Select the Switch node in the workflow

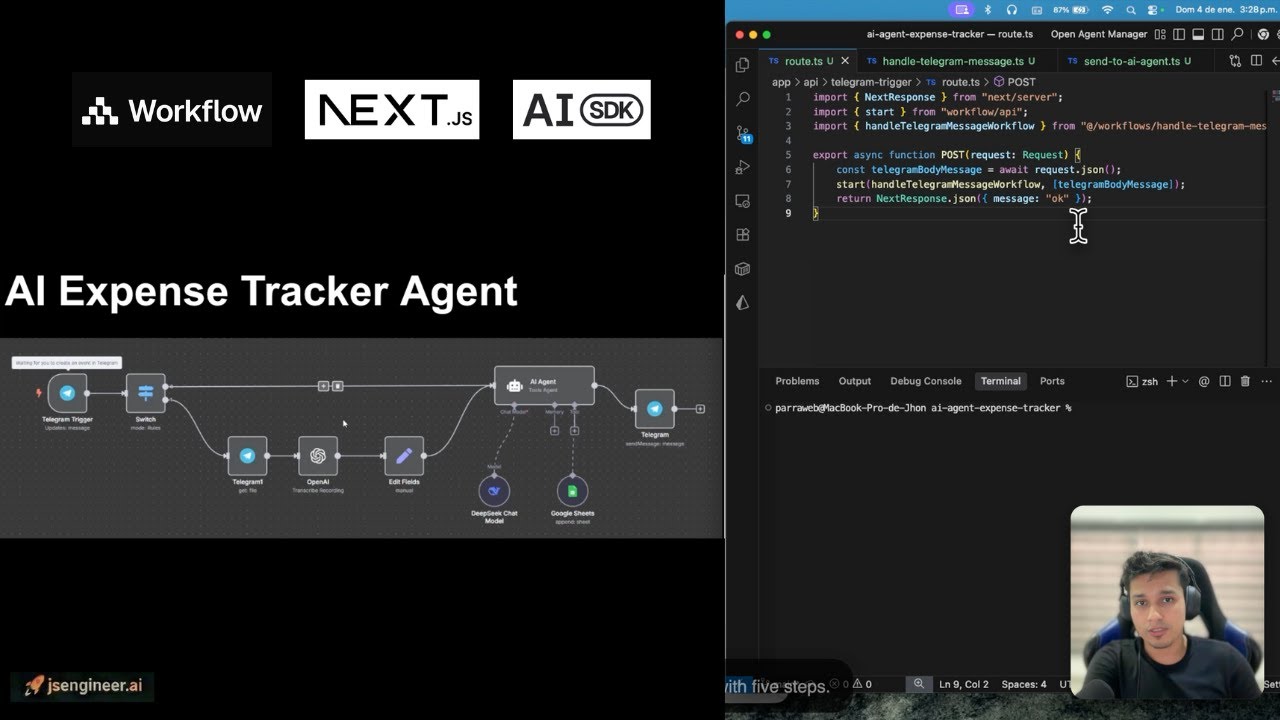(146, 393)
